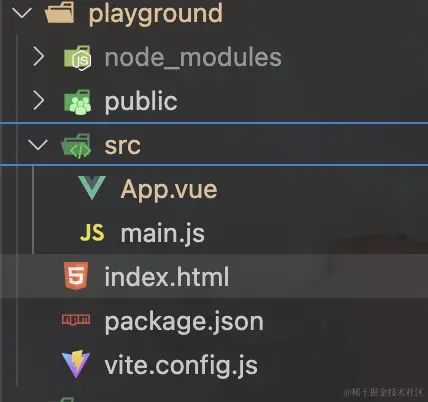The height and width of the screenshot is (402, 428).
Task: Click the HTML5 icon for index.html
Action: pos(76,276)
